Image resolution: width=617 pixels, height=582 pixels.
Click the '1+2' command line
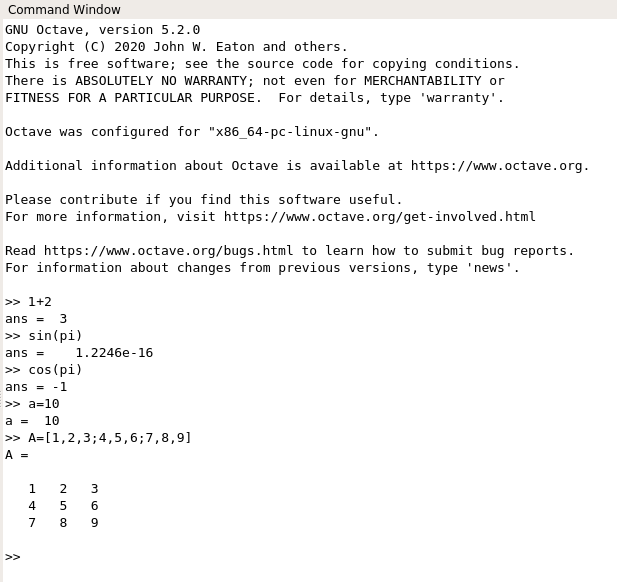click(28, 302)
